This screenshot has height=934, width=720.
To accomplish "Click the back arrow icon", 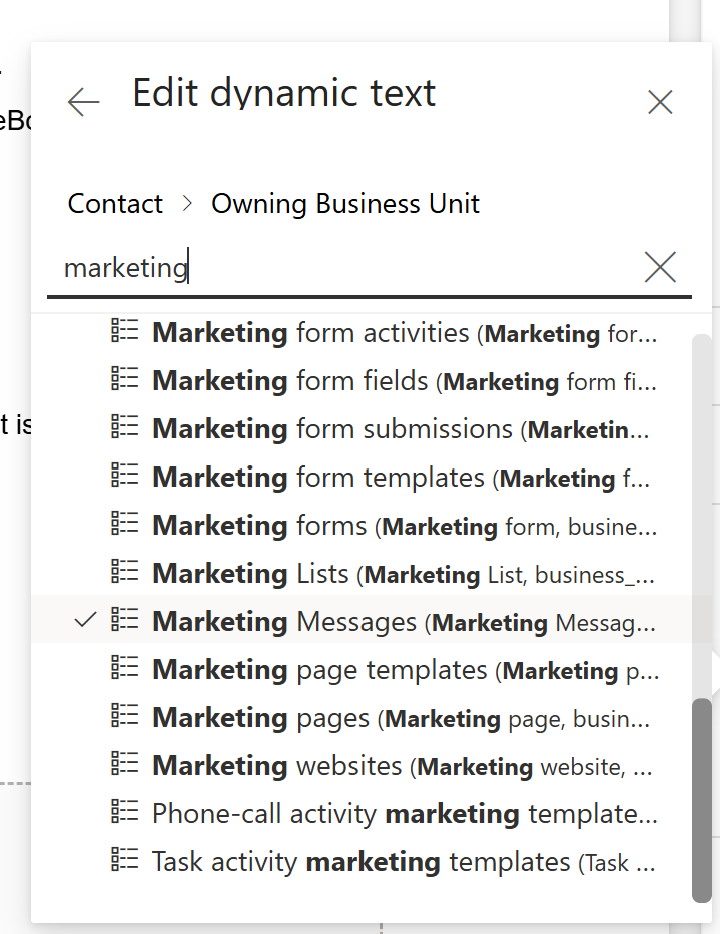I will click(x=83, y=101).
